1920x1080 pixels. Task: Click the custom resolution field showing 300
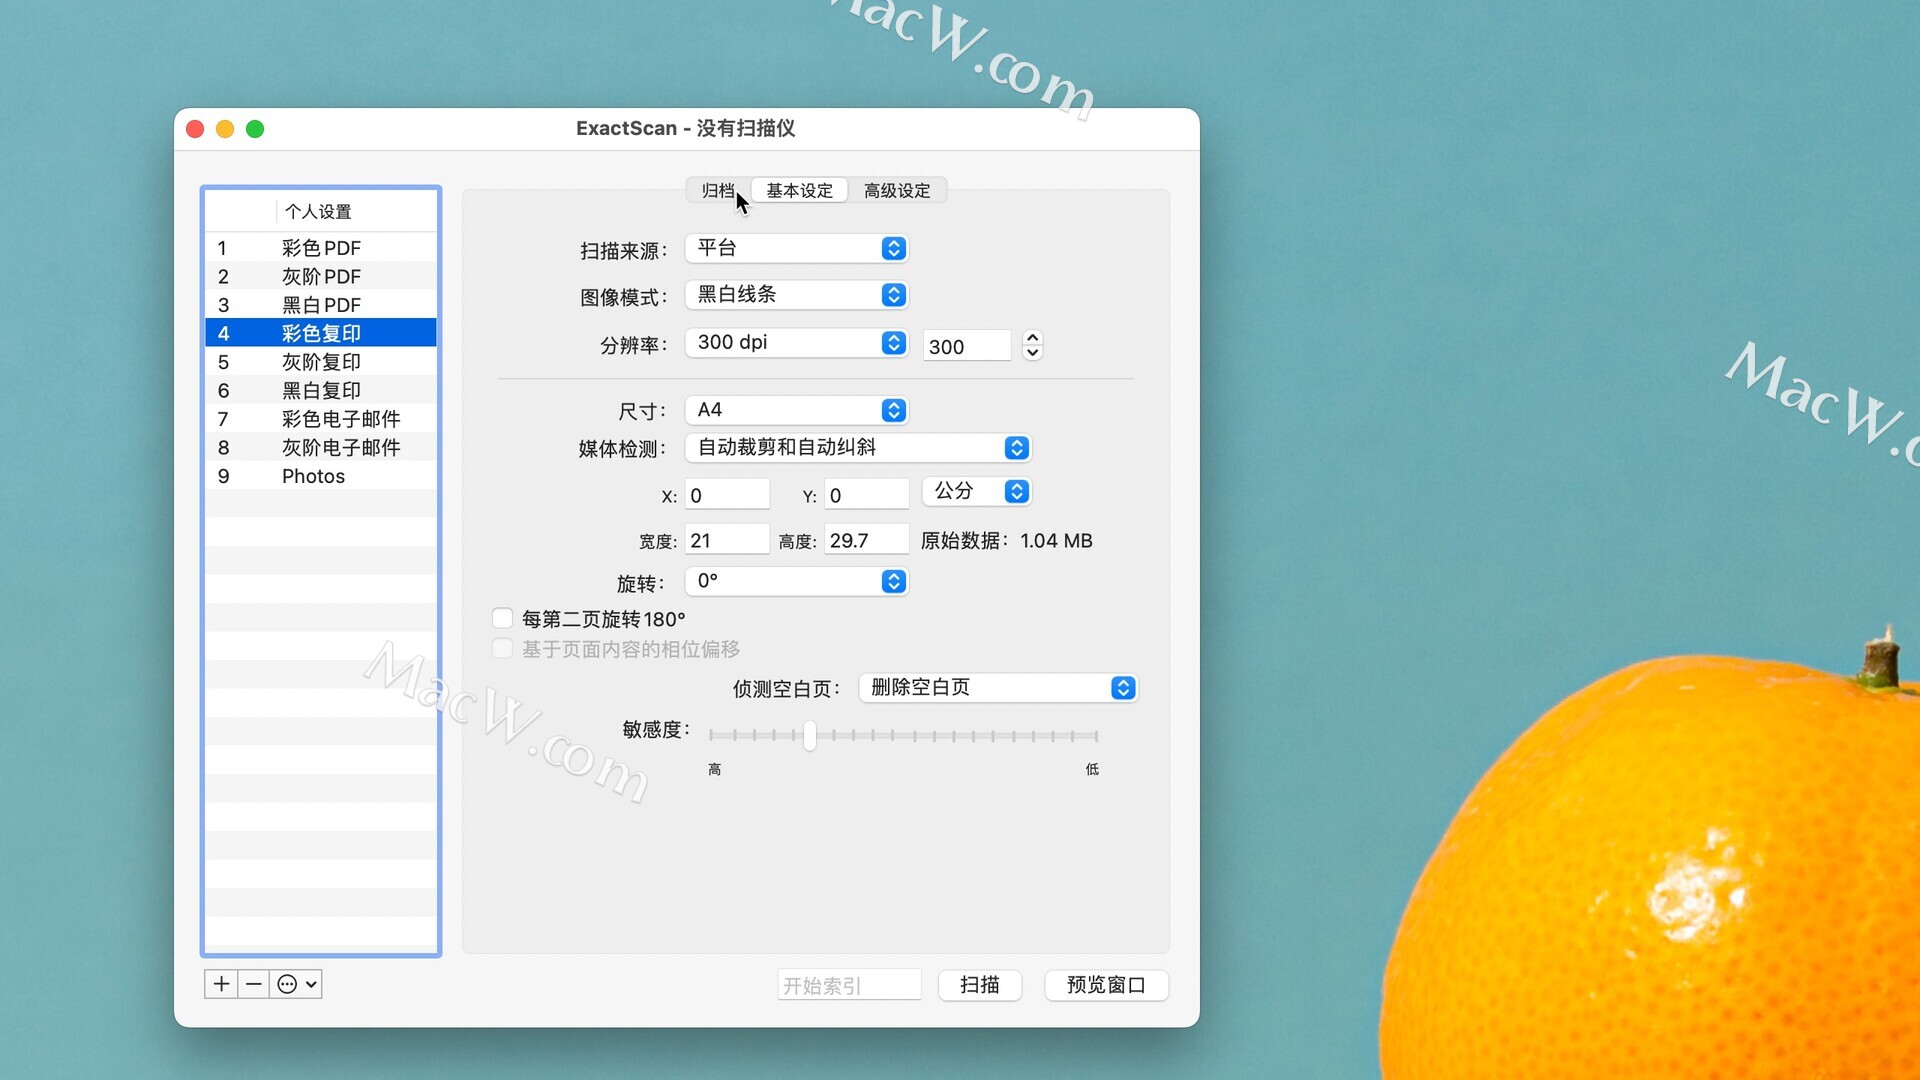[967, 346]
